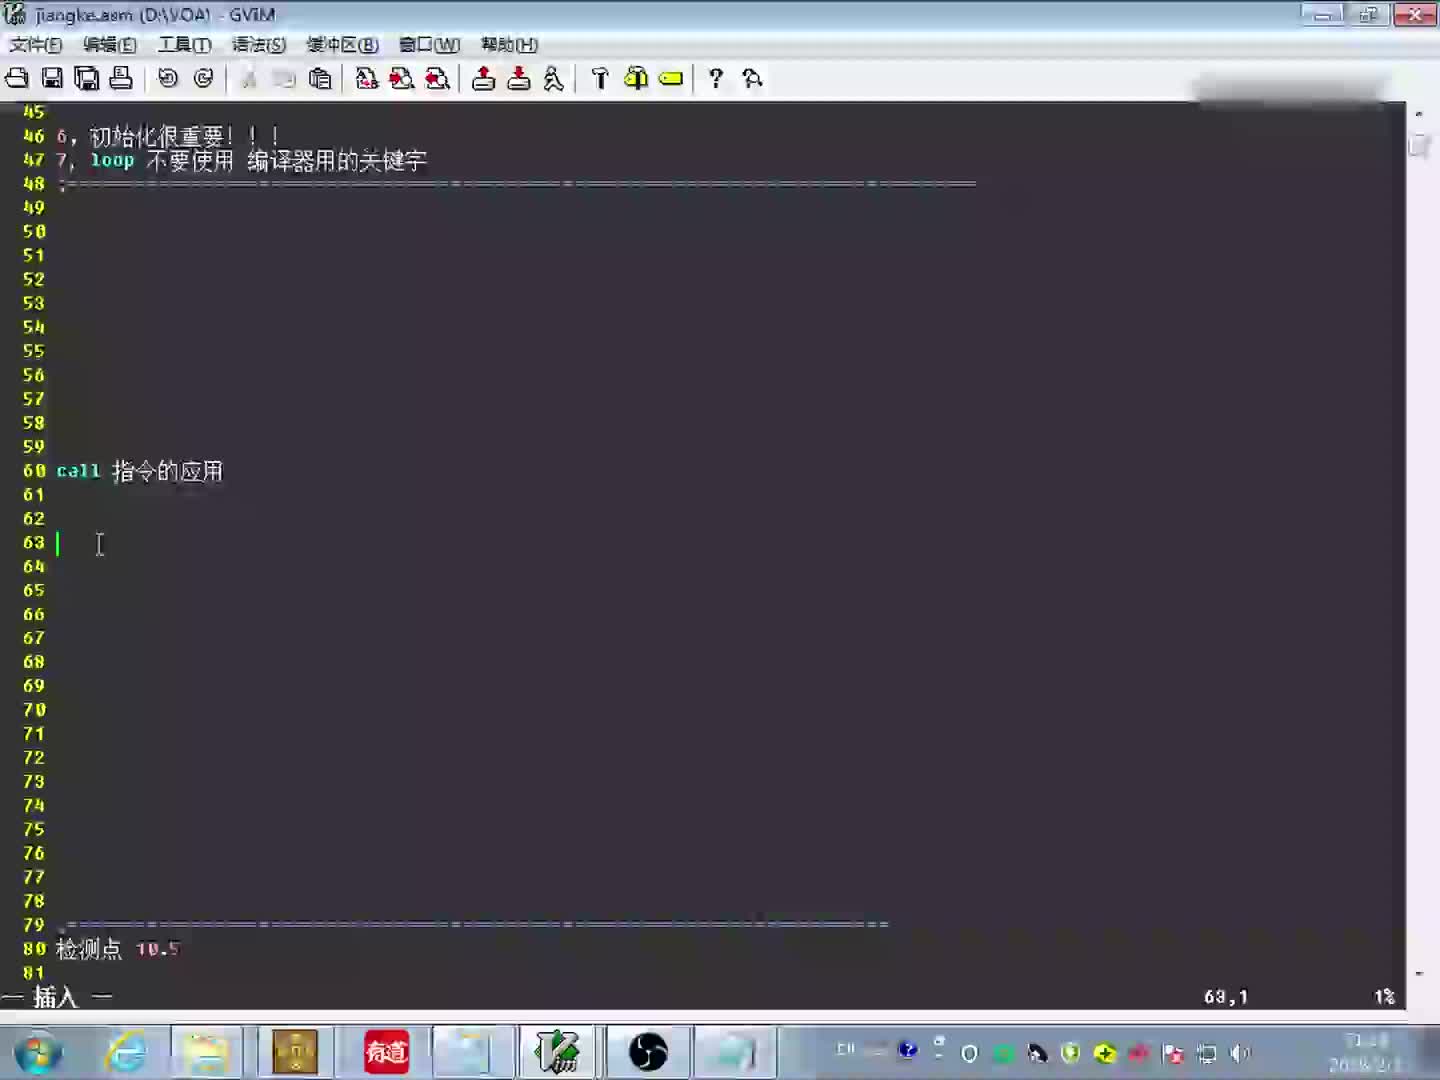Click line 60 text 'call 指令的应用'
This screenshot has width=1440, height=1080.
(139, 471)
